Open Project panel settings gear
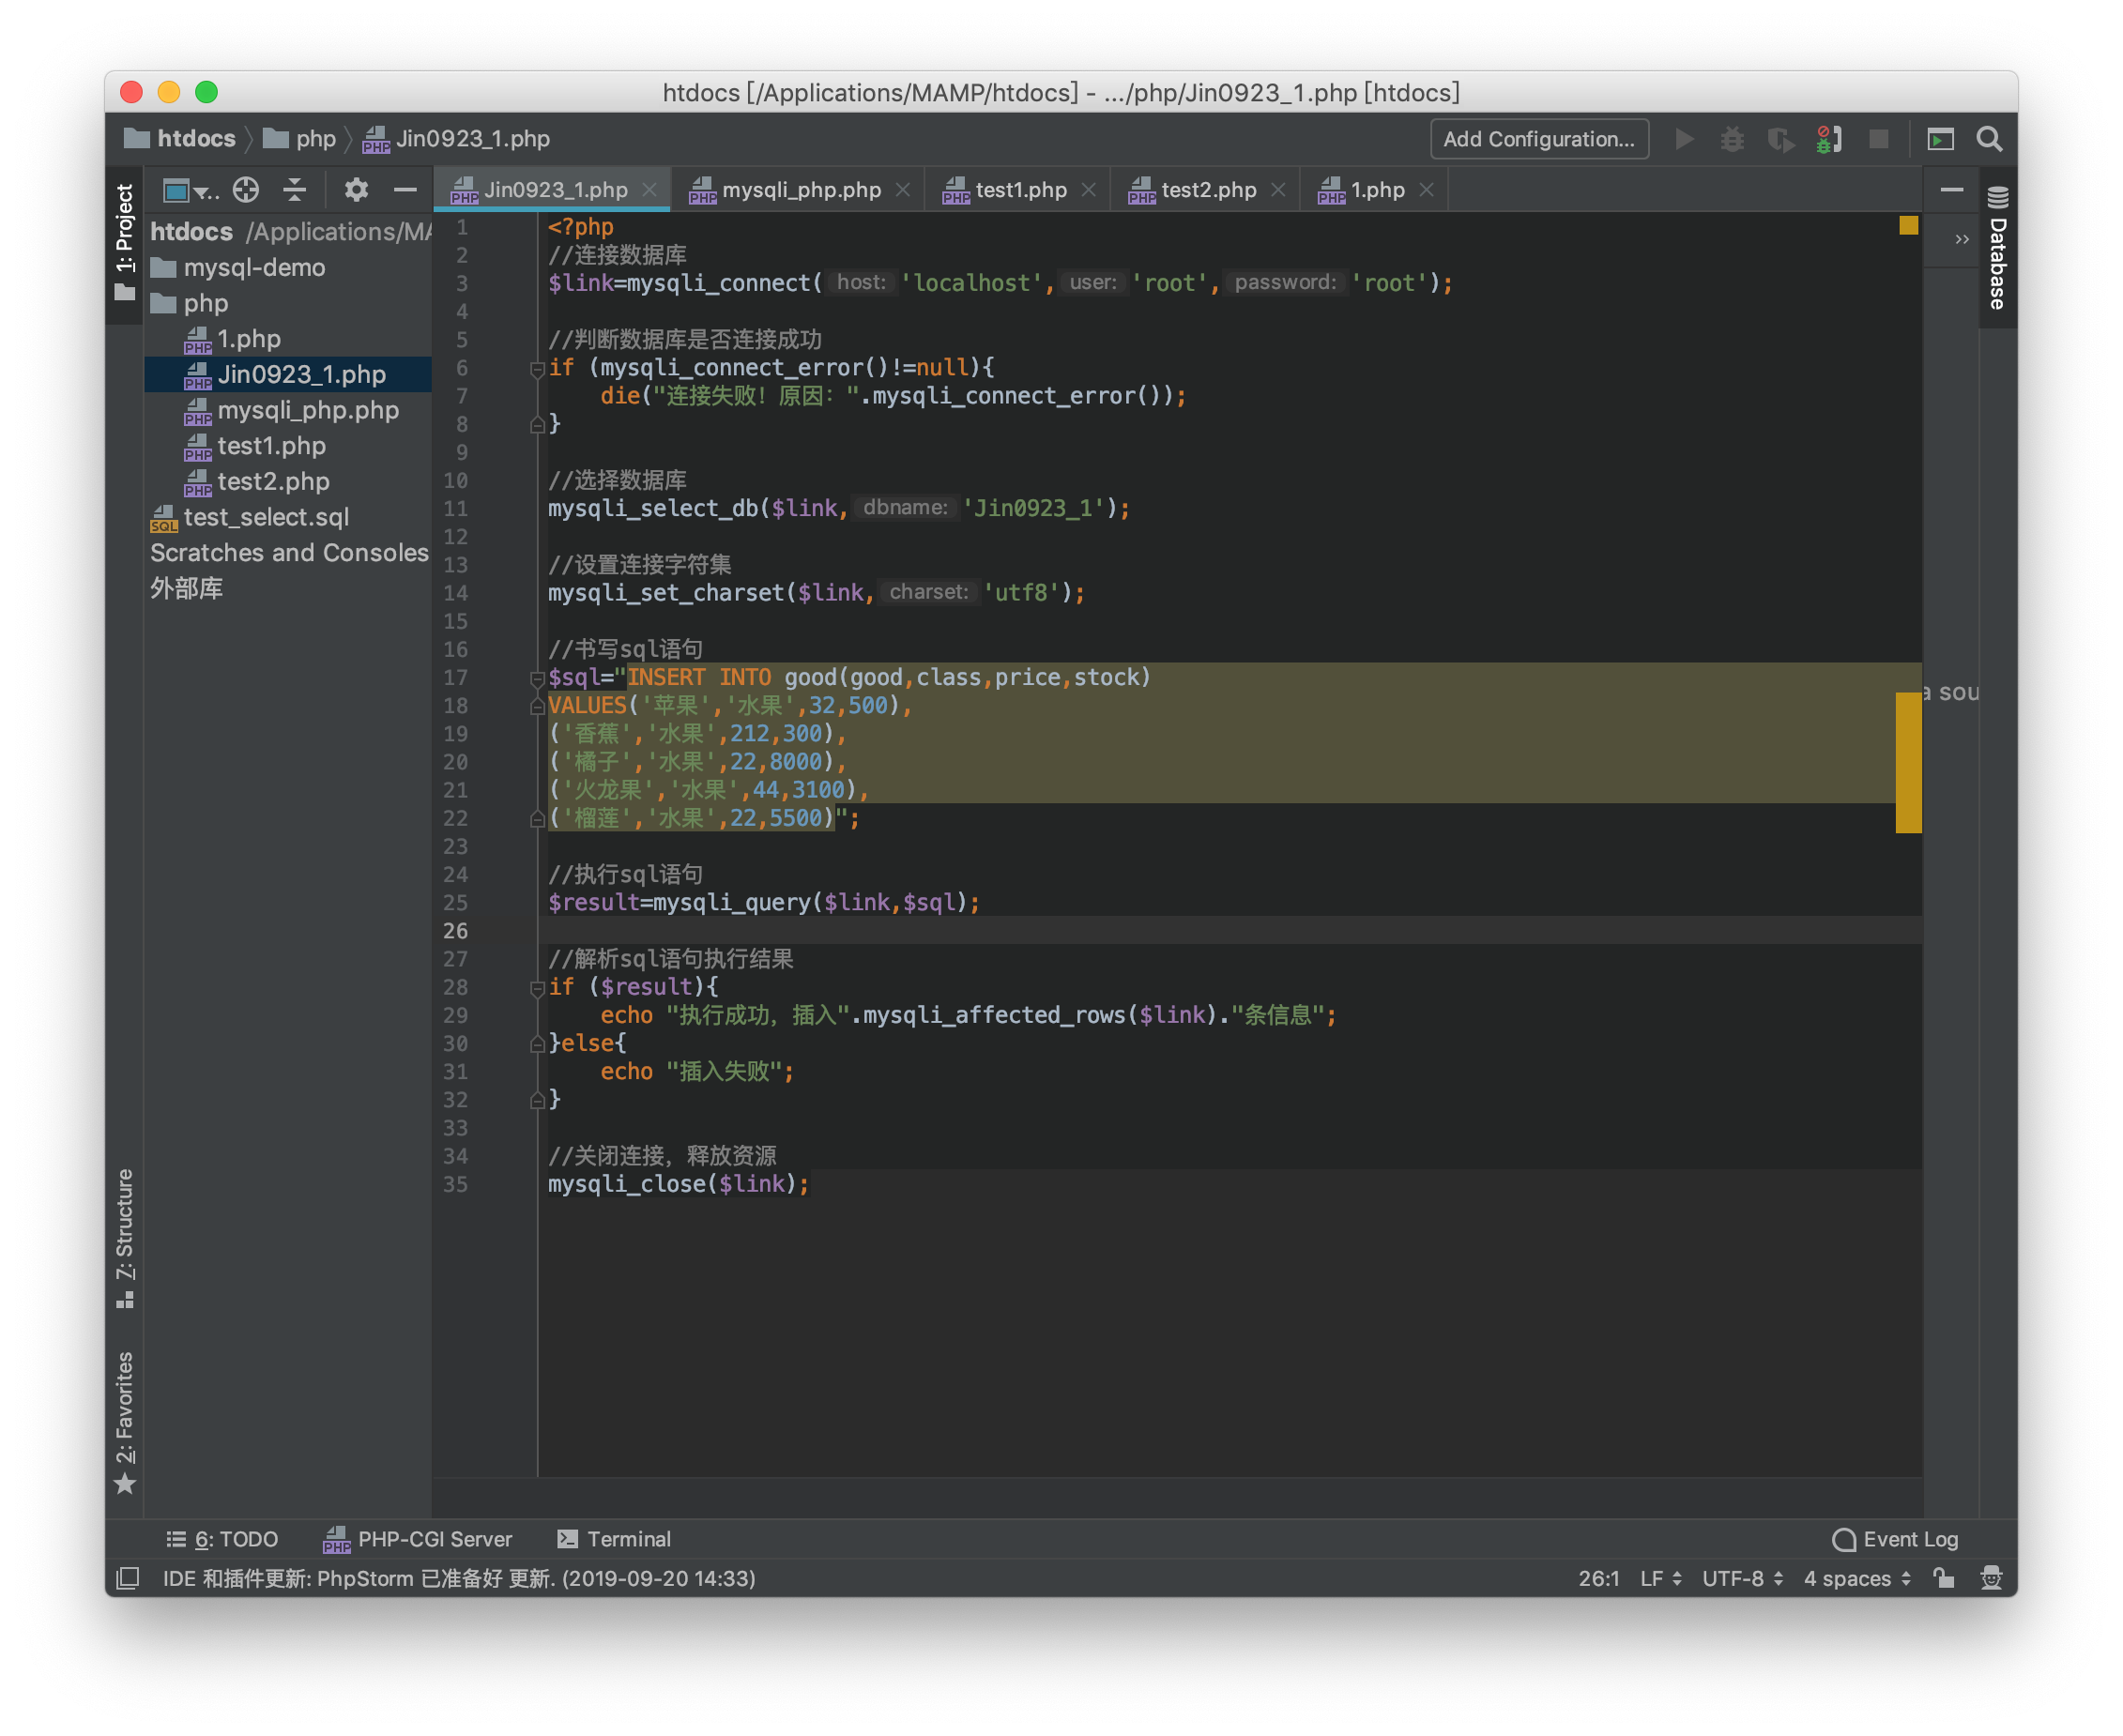 (x=356, y=189)
